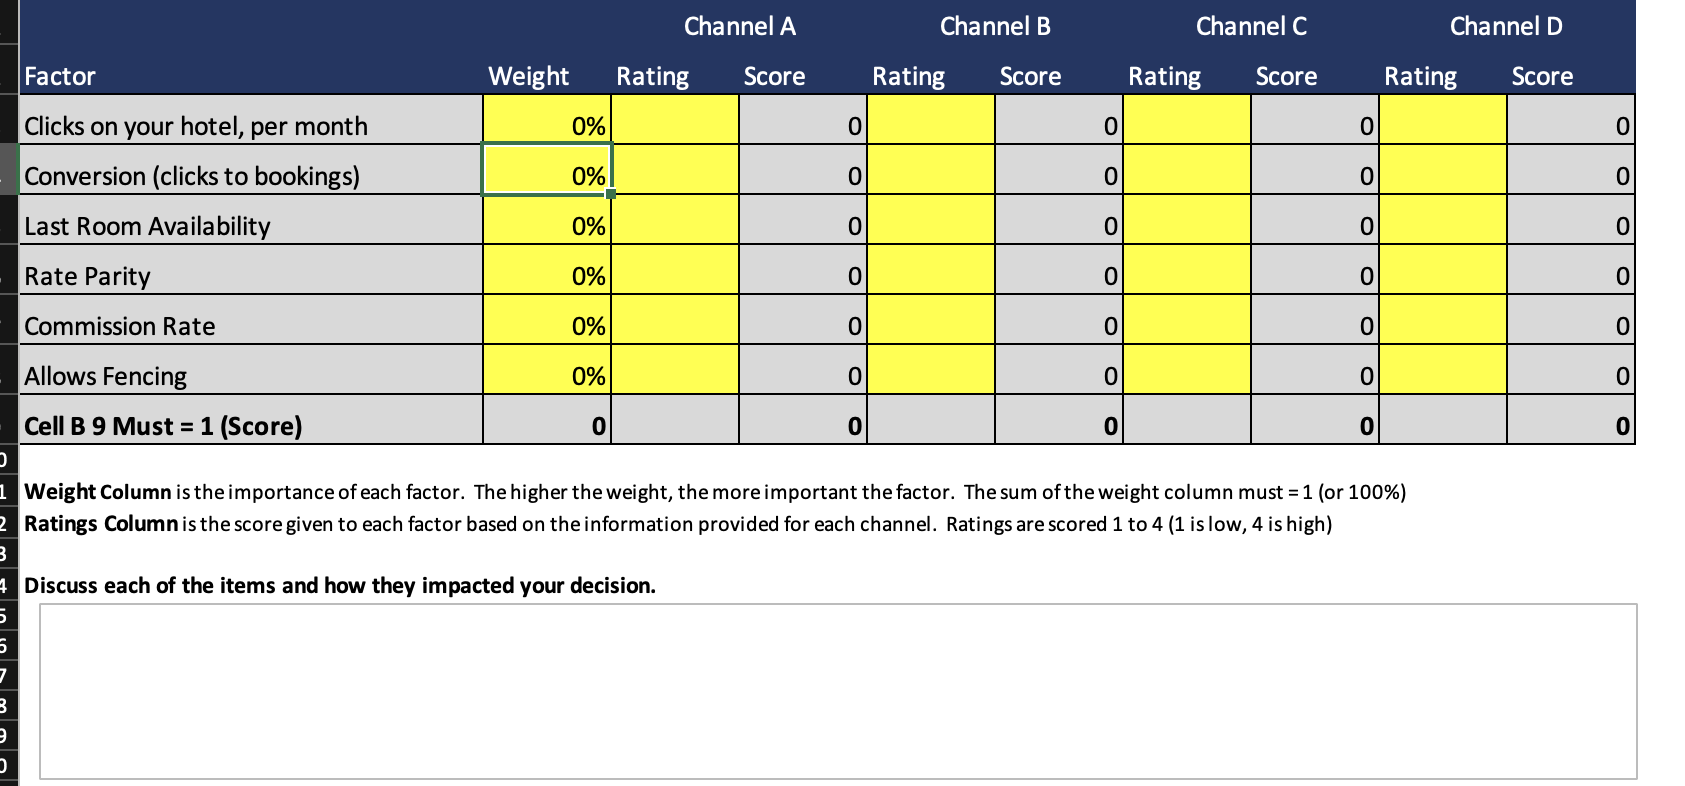This screenshot has height=786, width=1685.
Task: Click the selected Conversion weight cell
Action: [x=546, y=176]
